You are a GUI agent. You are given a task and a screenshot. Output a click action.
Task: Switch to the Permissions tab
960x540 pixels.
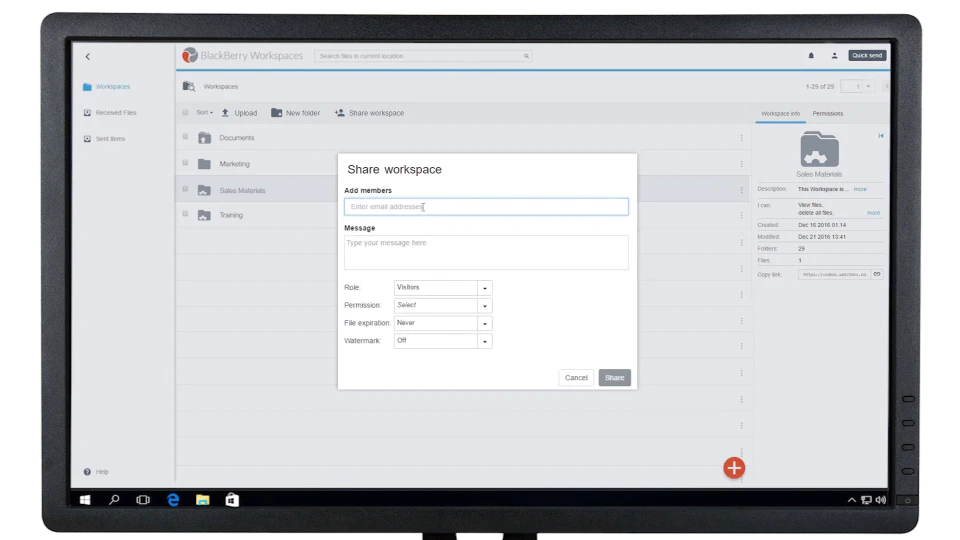828,114
